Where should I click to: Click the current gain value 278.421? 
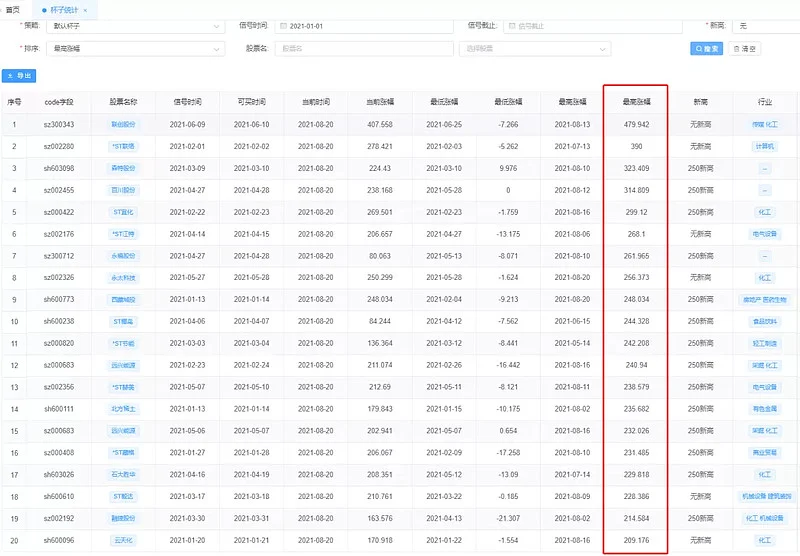[380, 146]
